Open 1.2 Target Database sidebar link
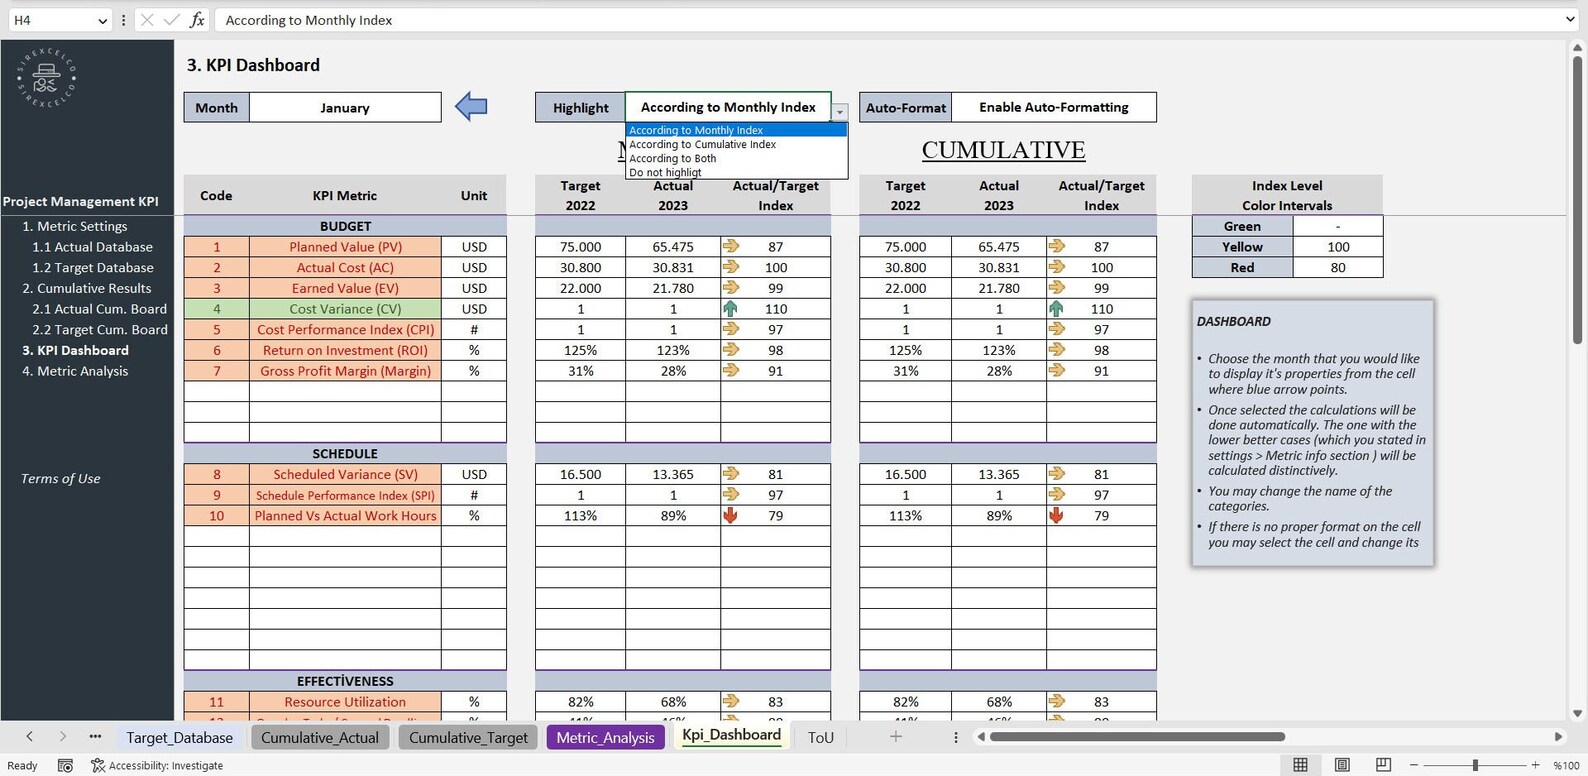The height and width of the screenshot is (776, 1588). click(x=92, y=268)
